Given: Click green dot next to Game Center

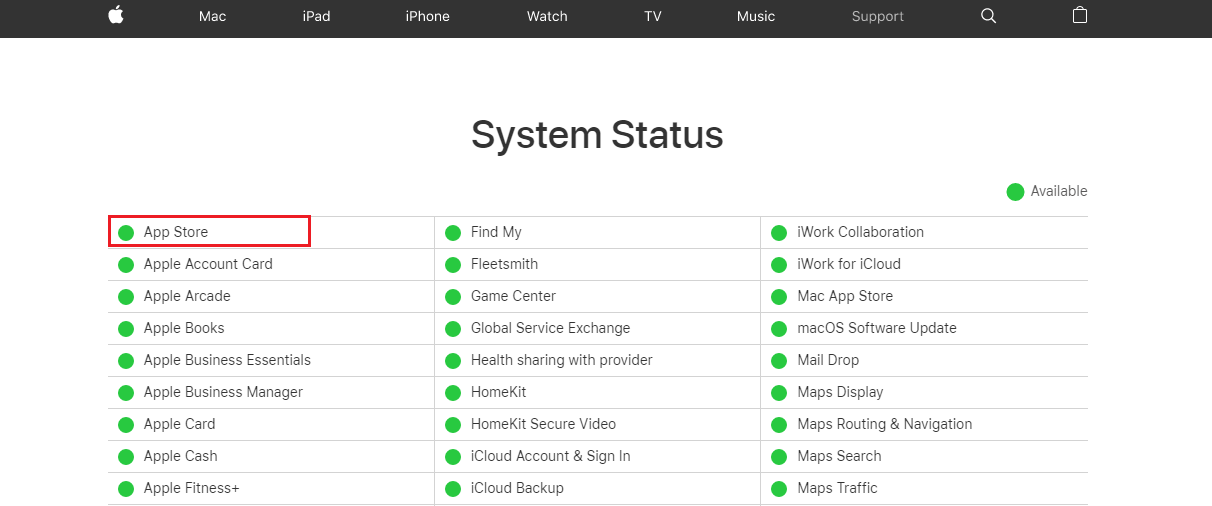Looking at the screenshot, I should pyautogui.click(x=453, y=297).
